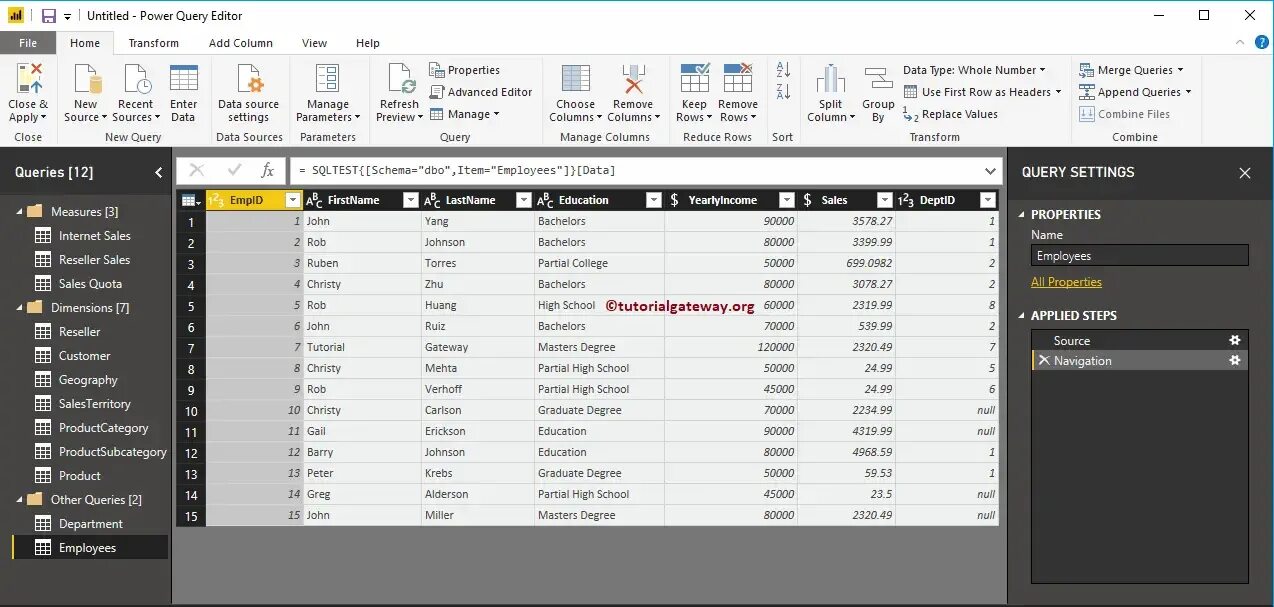This screenshot has width=1274, height=607.
Task: Select the Department query
Action: point(90,523)
